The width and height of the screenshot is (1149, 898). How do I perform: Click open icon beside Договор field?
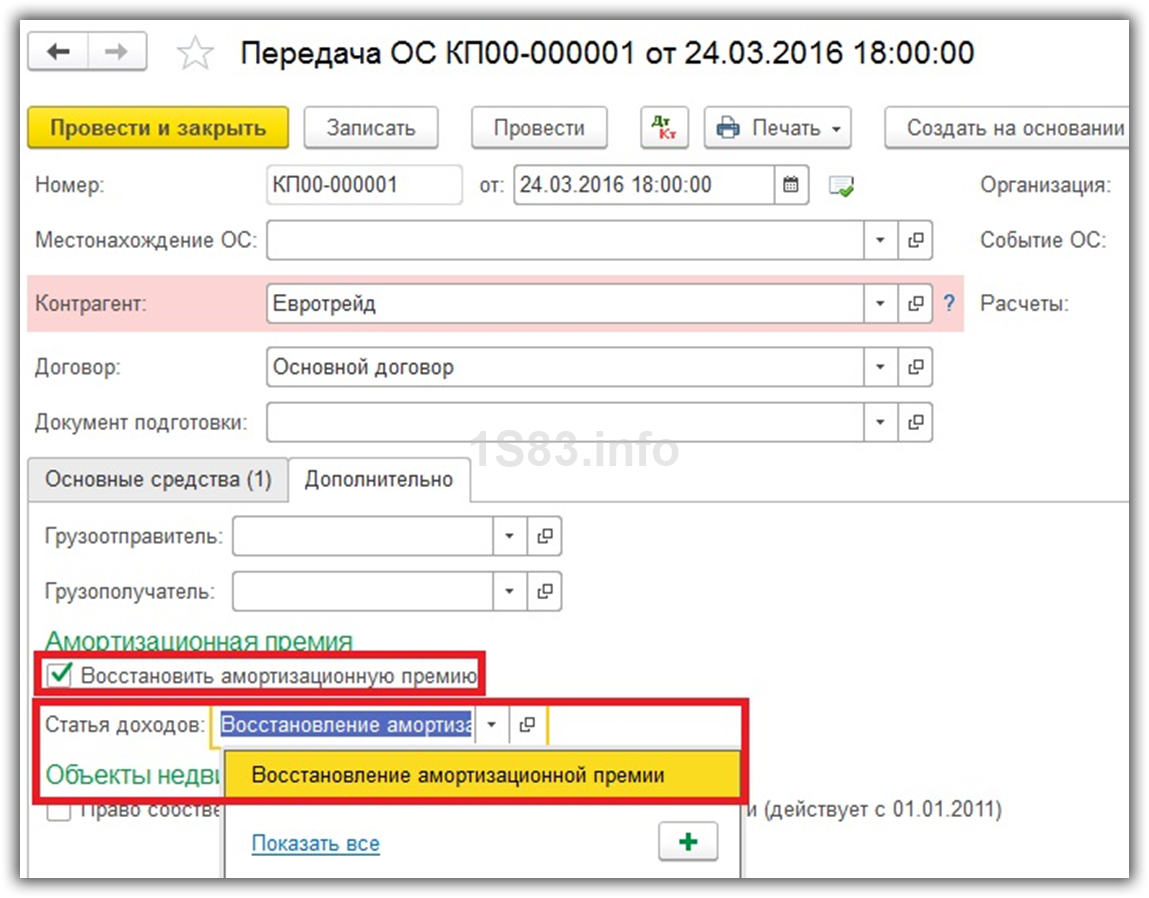pyautogui.click(x=915, y=367)
